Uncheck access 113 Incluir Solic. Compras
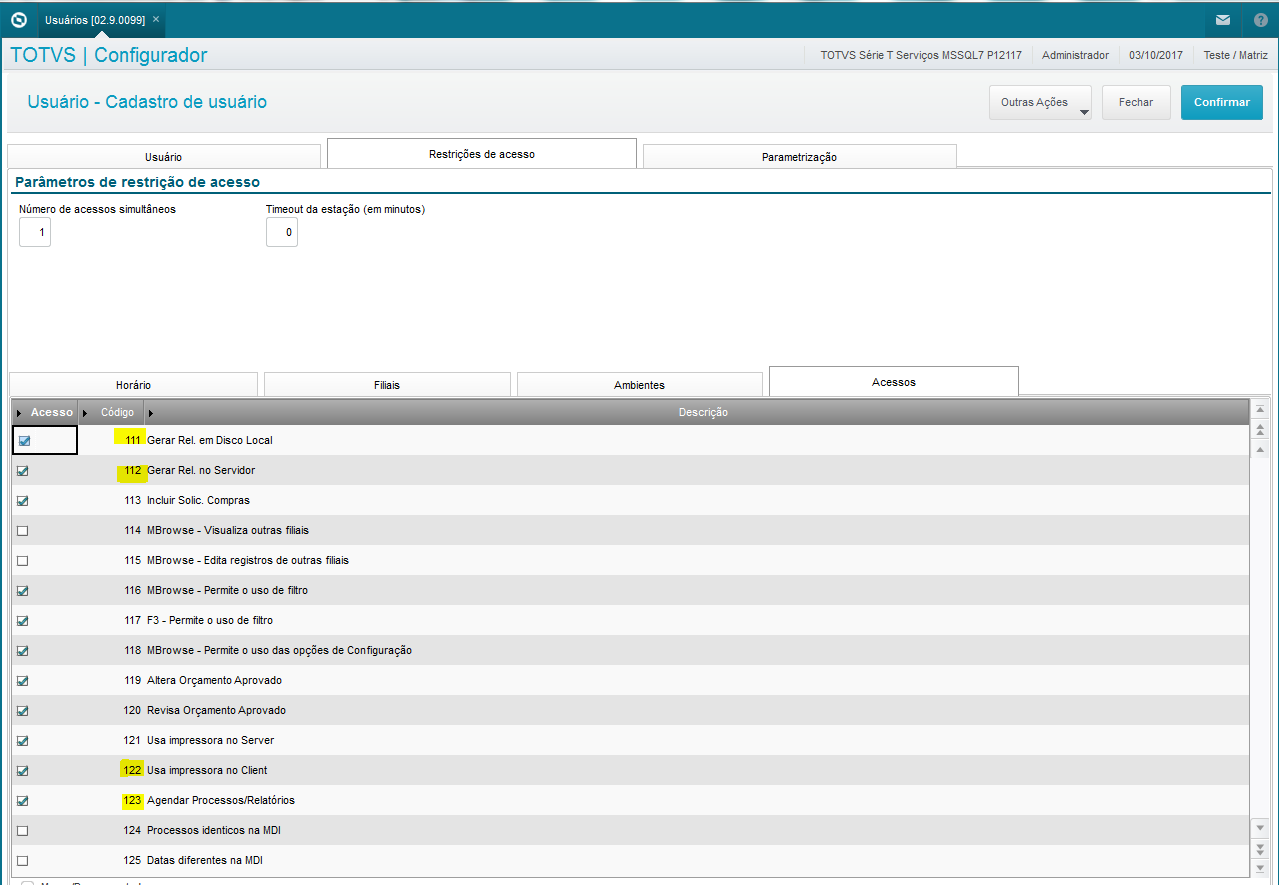The height and width of the screenshot is (885, 1279). [x=23, y=500]
